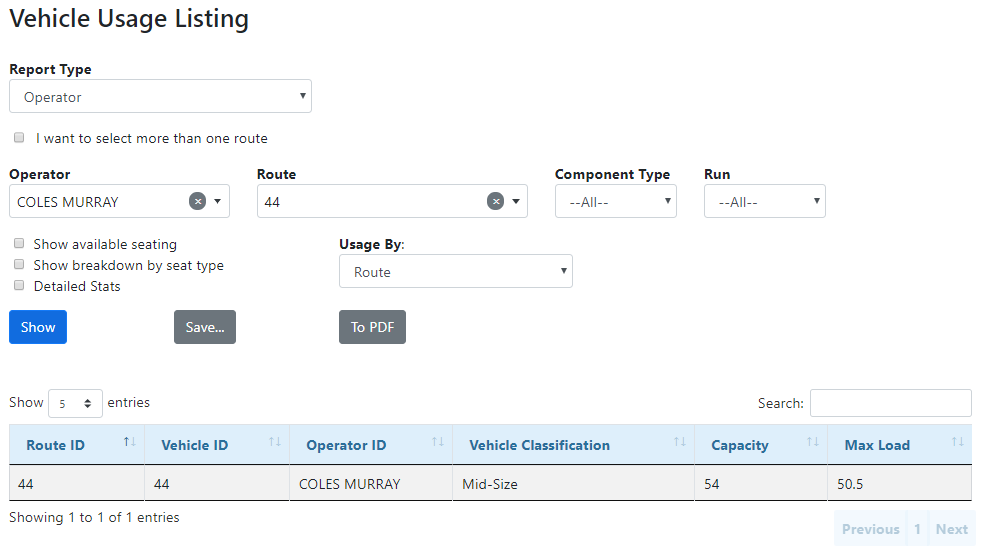Expand the Component Type dropdown
This screenshot has height=553, width=984.
[x=615, y=201]
